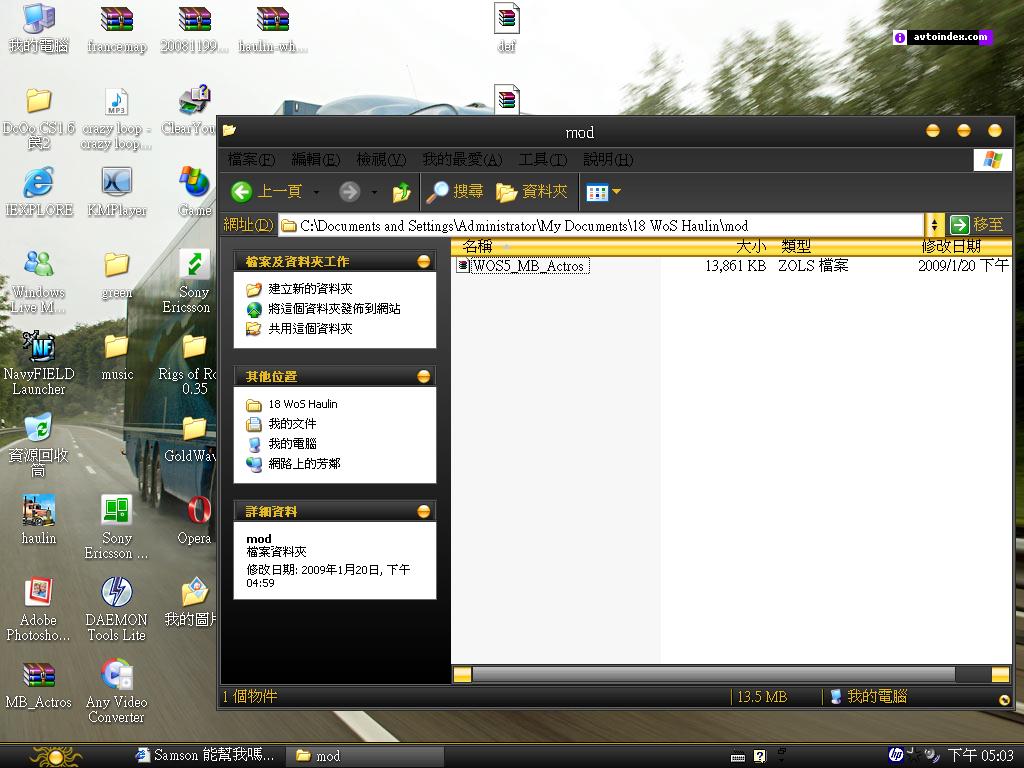Toggle the Folders (資料夾) pane button
This screenshot has height=768, width=1024.
coord(532,191)
